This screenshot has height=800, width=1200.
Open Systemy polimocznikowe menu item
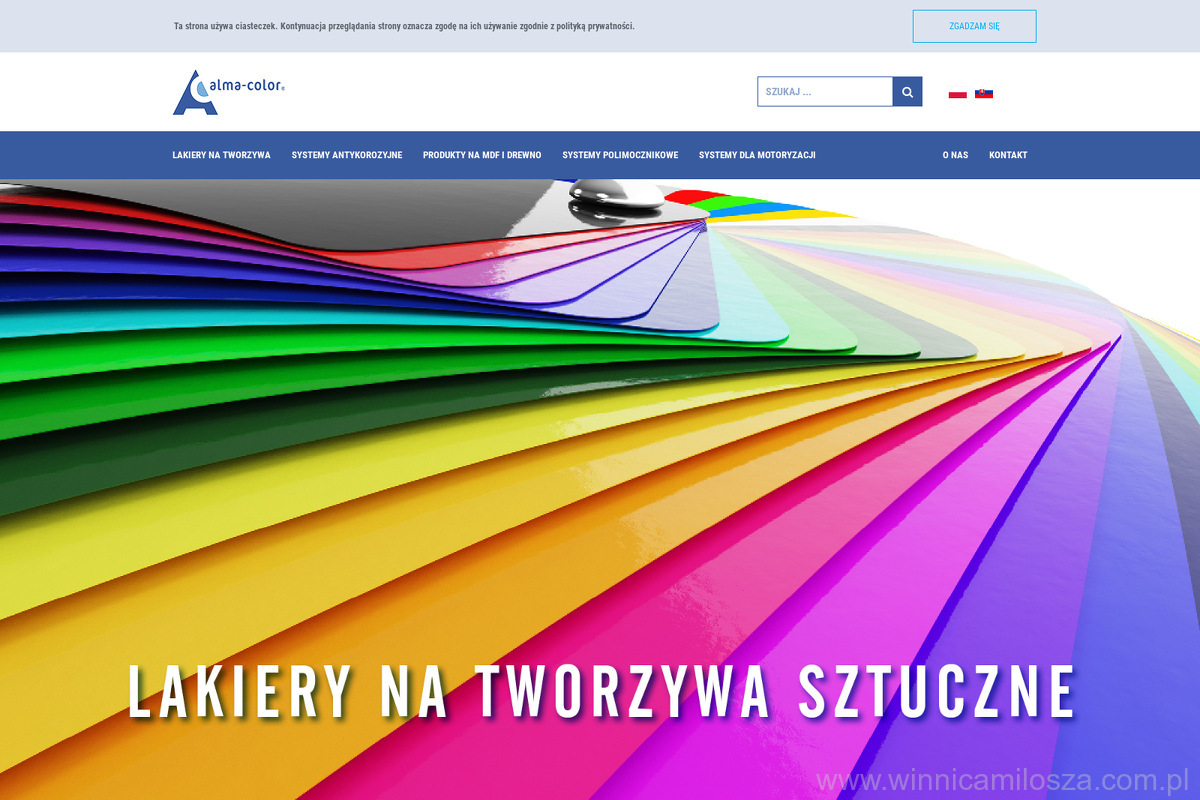click(620, 155)
